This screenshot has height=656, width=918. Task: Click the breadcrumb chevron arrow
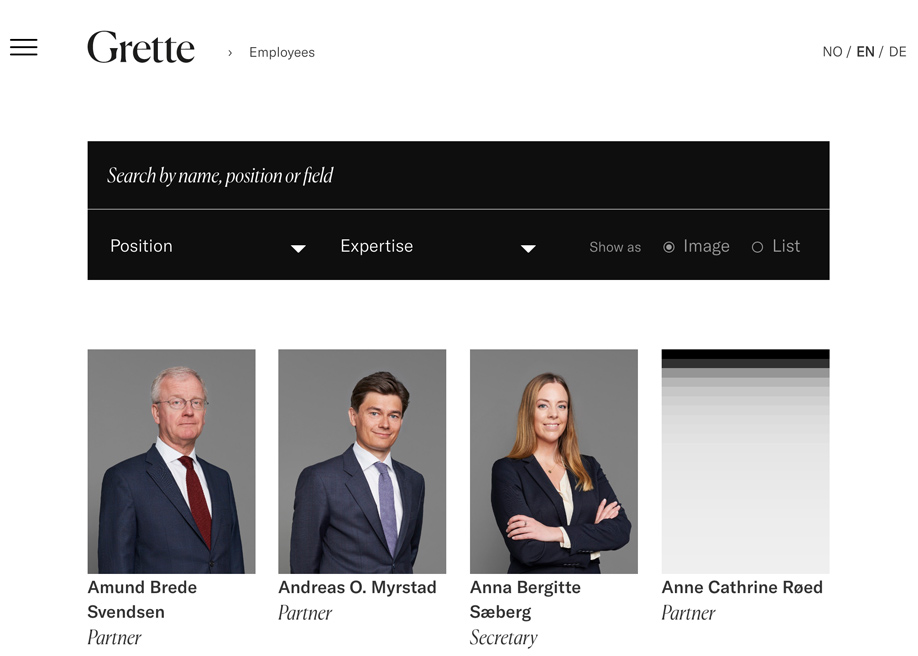[230, 53]
